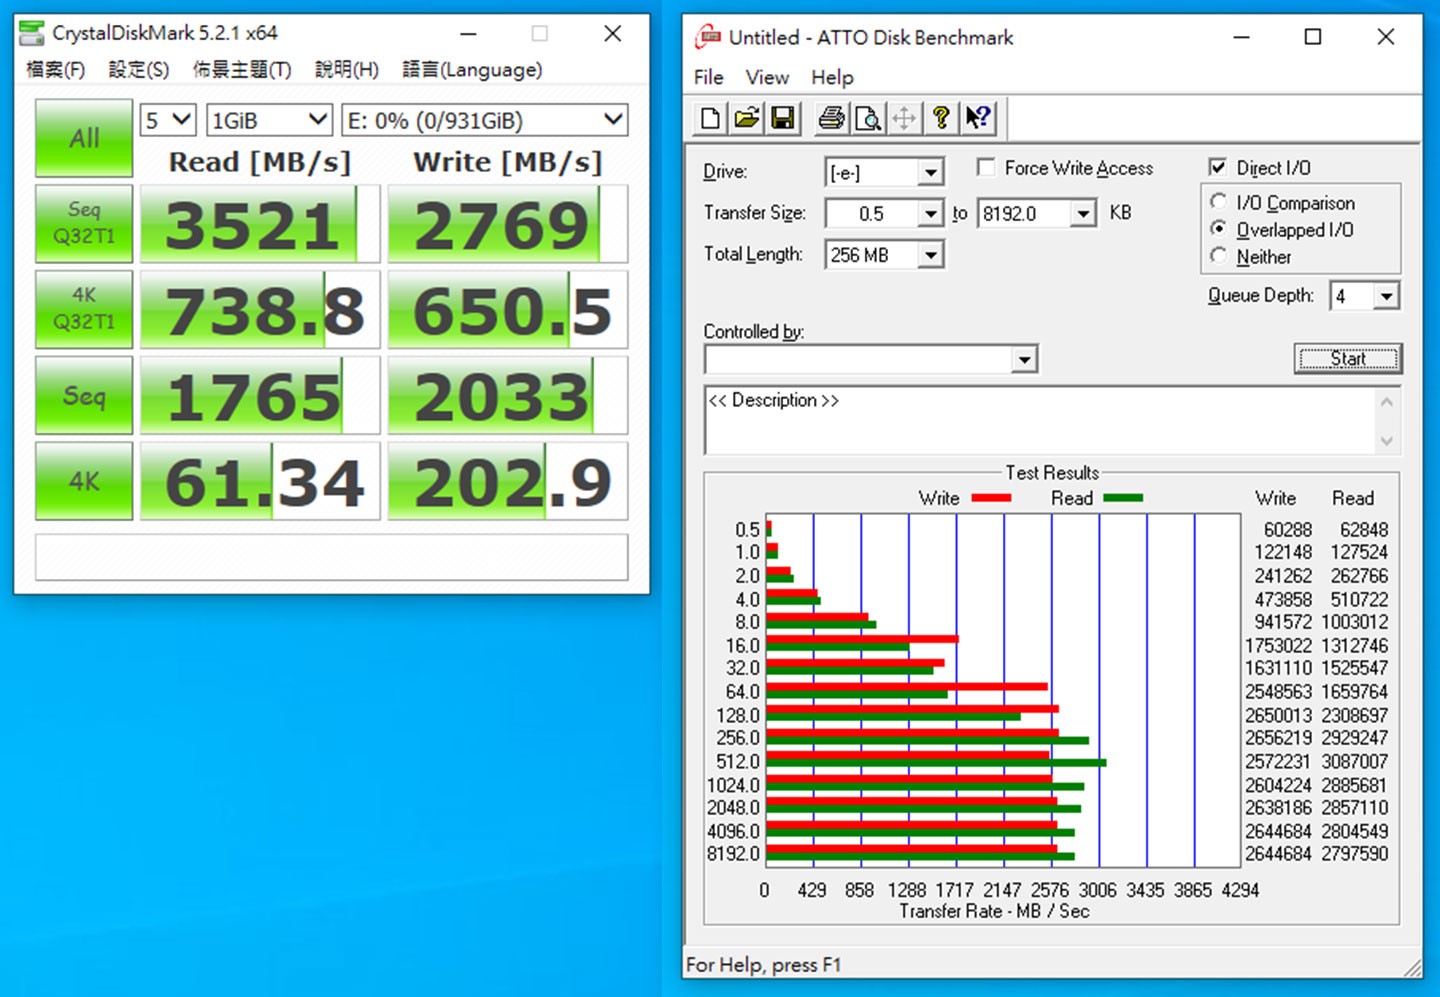Click the Start button in ATTO
The height and width of the screenshot is (997, 1440).
(1348, 358)
